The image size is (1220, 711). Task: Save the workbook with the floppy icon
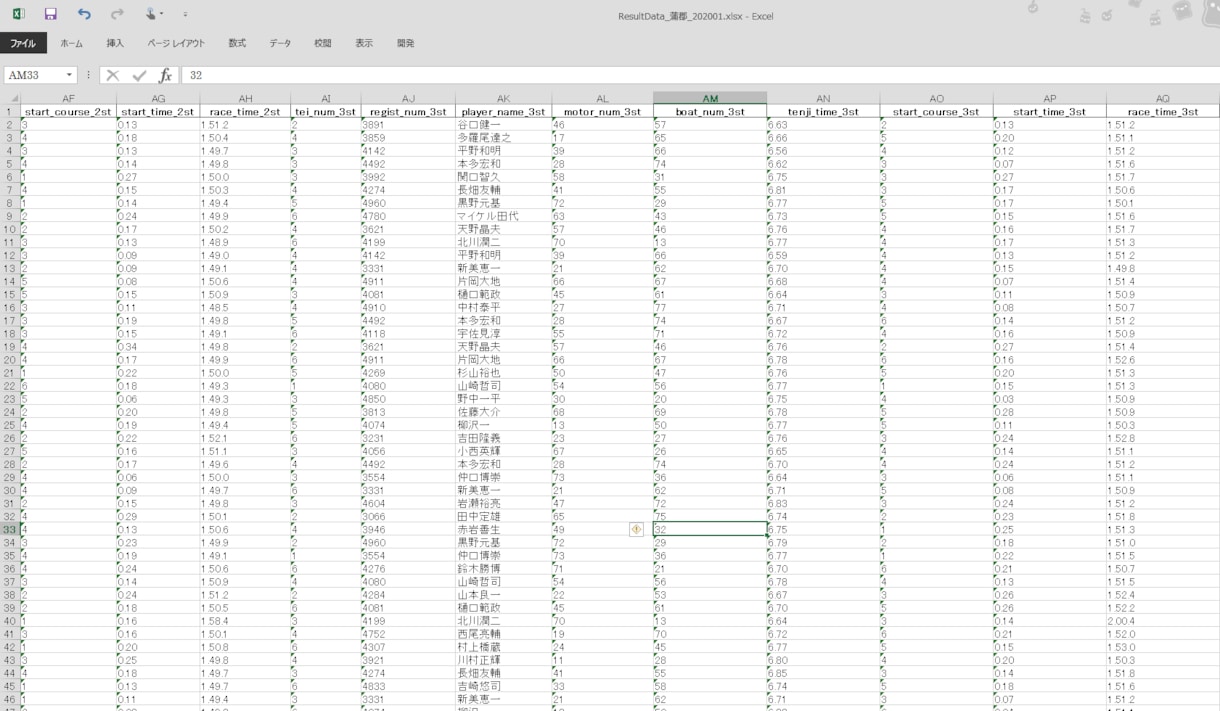click(x=51, y=15)
